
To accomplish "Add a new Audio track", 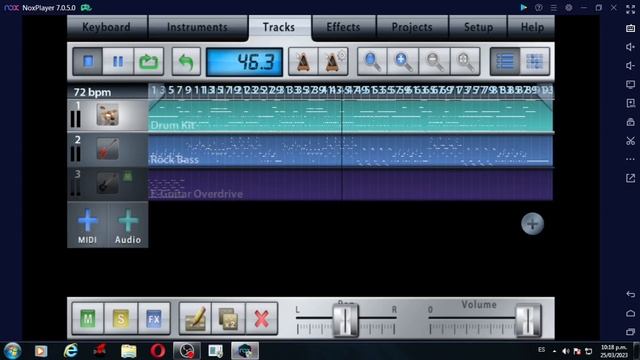I will 128,226.
